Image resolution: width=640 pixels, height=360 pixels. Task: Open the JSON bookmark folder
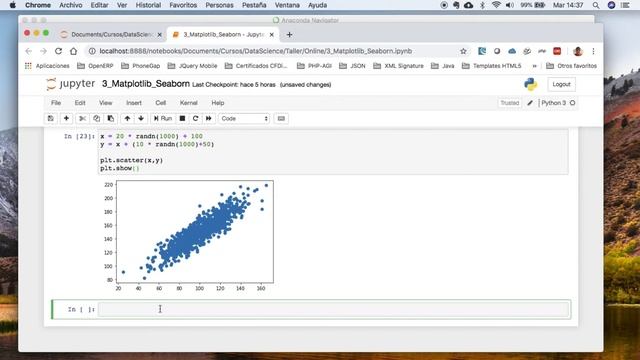point(352,66)
